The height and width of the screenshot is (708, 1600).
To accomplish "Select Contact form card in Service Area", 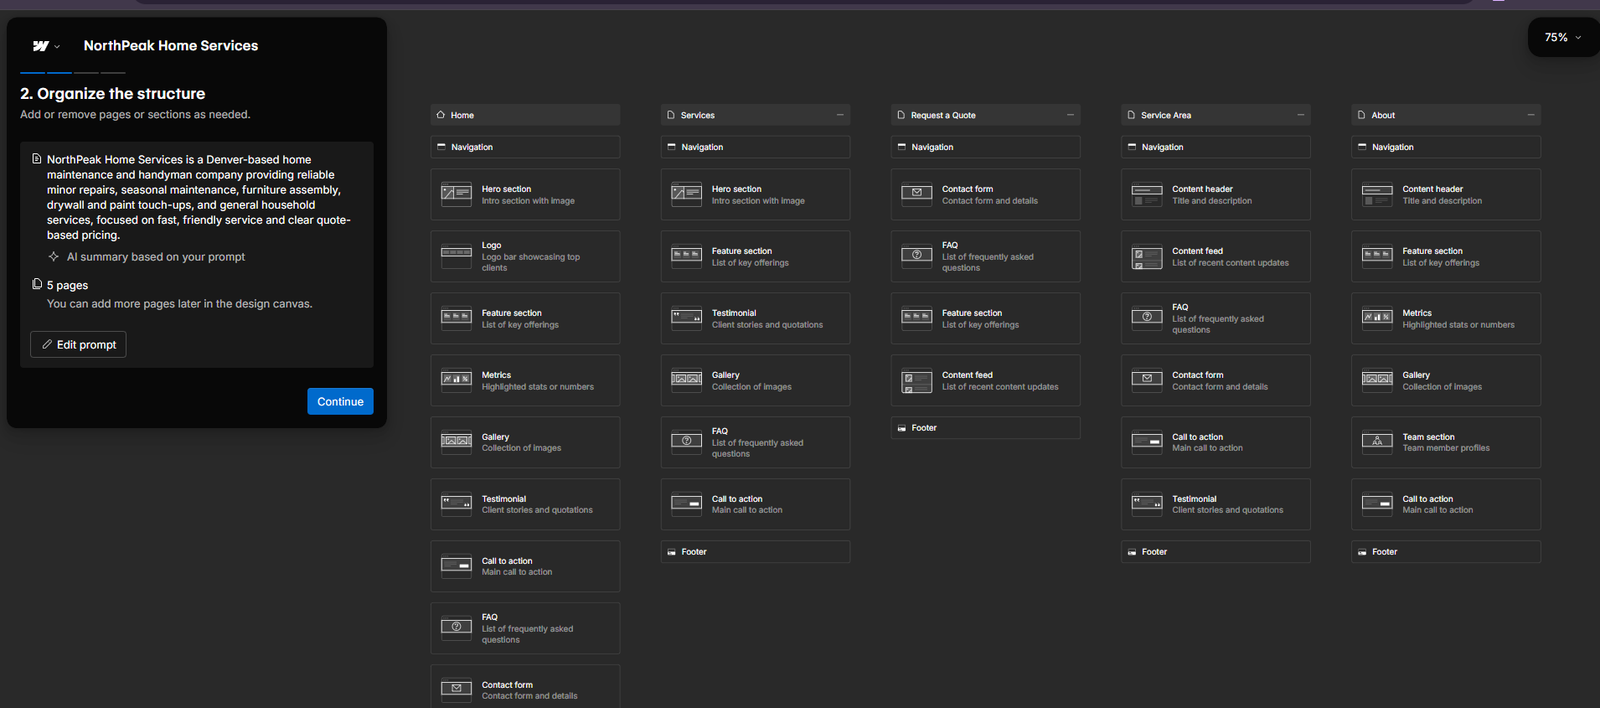I will click(x=1215, y=380).
